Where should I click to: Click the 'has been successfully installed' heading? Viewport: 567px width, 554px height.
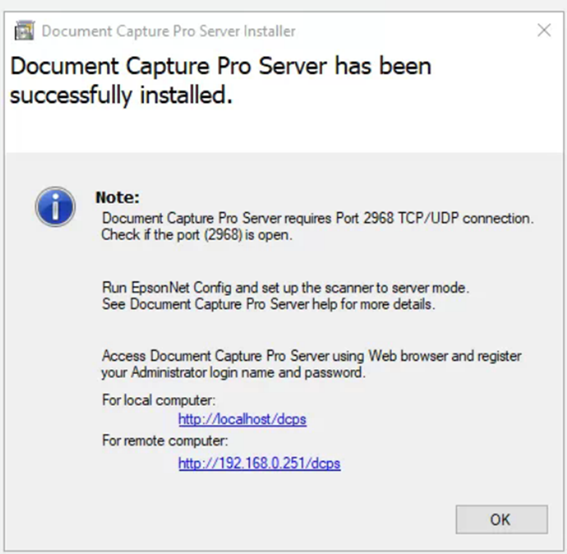click(x=221, y=81)
